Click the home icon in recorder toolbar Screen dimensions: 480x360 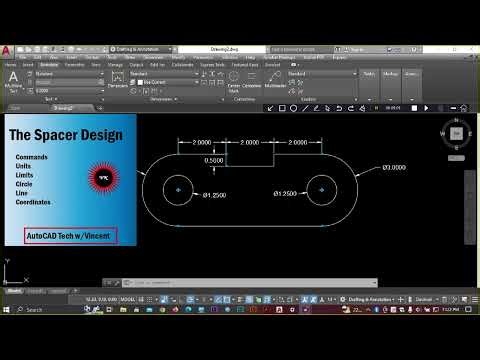click(x=464, y=108)
